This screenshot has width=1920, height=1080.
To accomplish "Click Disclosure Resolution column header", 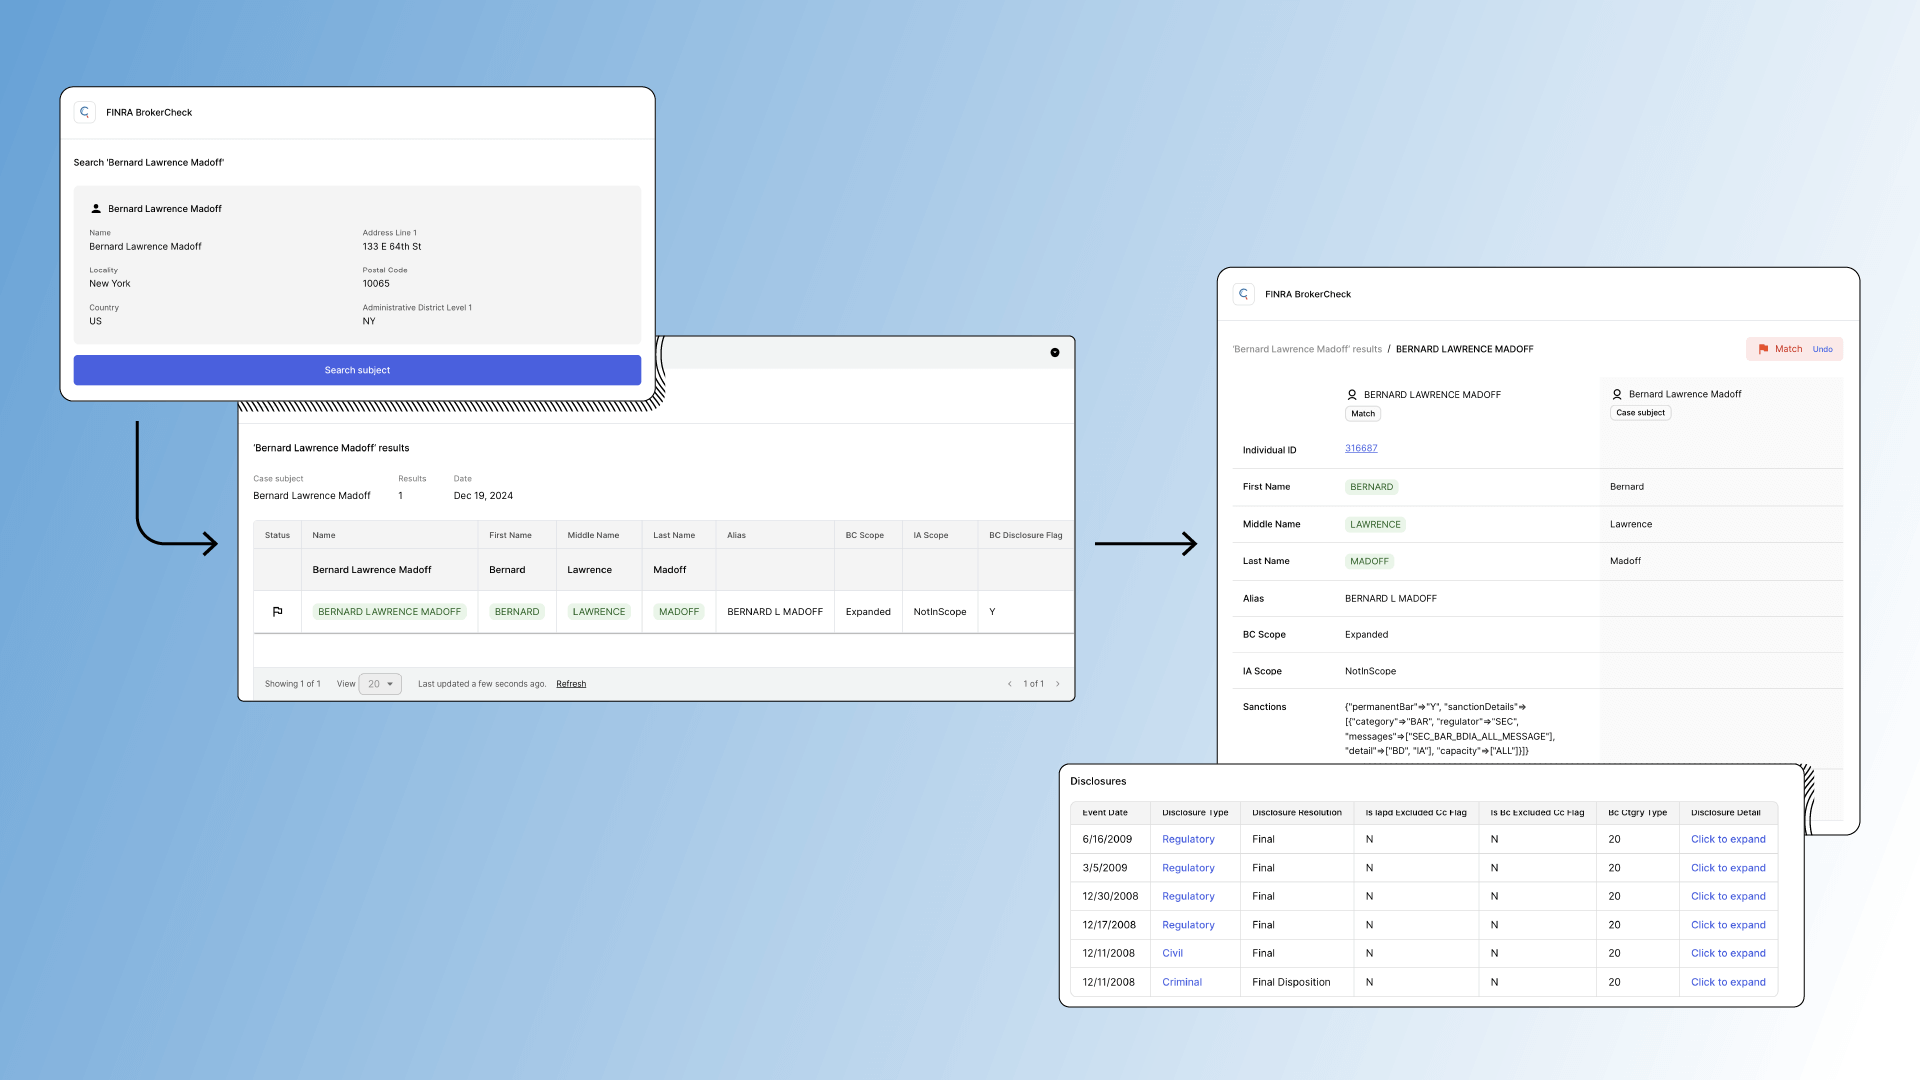I will tap(1297, 812).
